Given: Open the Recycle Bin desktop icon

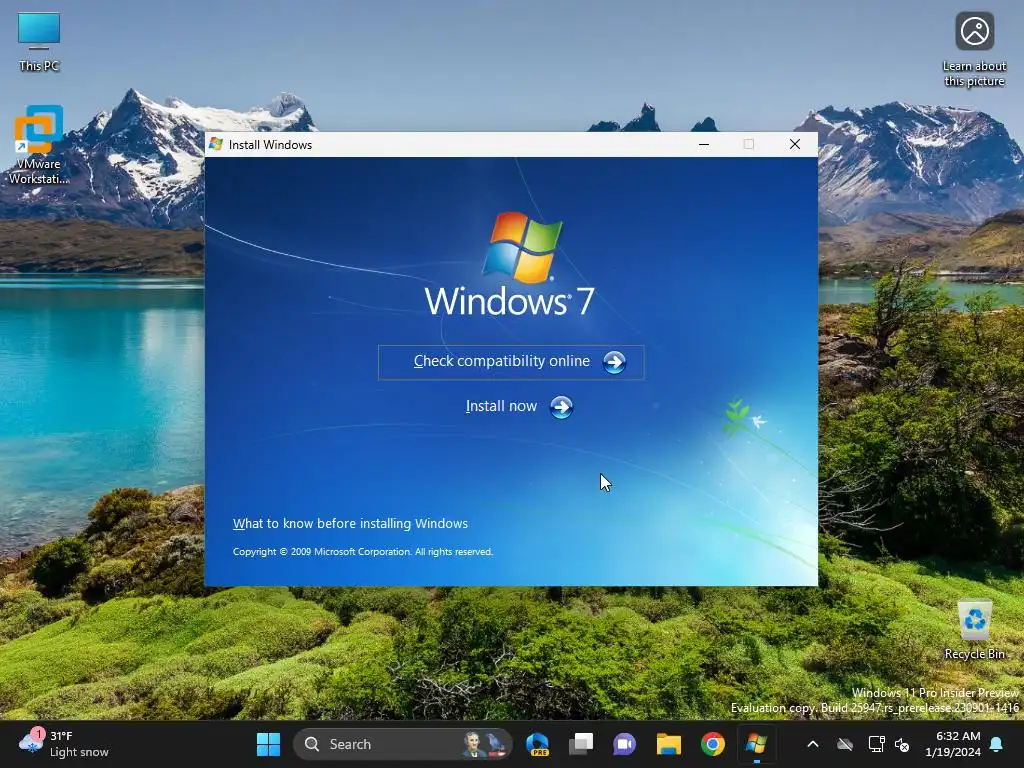Looking at the screenshot, I should (x=974, y=630).
